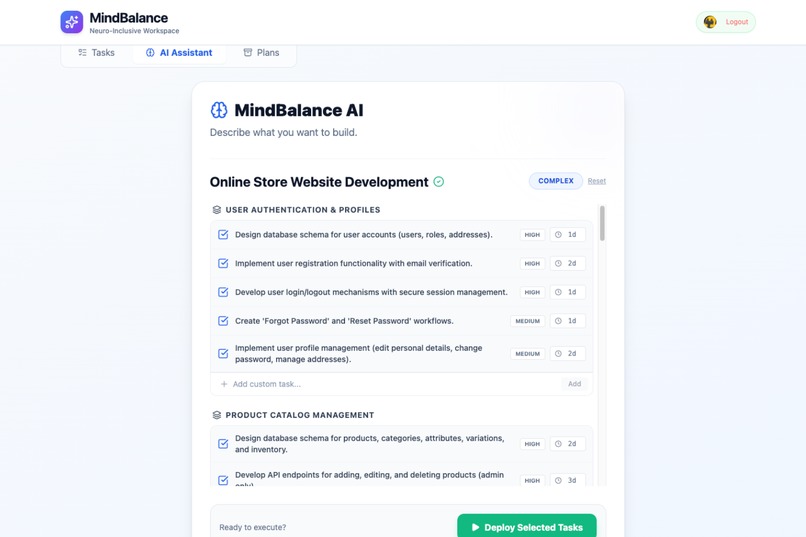The image size is (806, 537).
Task: Click the clock icon on the Forgot Password row
Action: click(x=558, y=321)
